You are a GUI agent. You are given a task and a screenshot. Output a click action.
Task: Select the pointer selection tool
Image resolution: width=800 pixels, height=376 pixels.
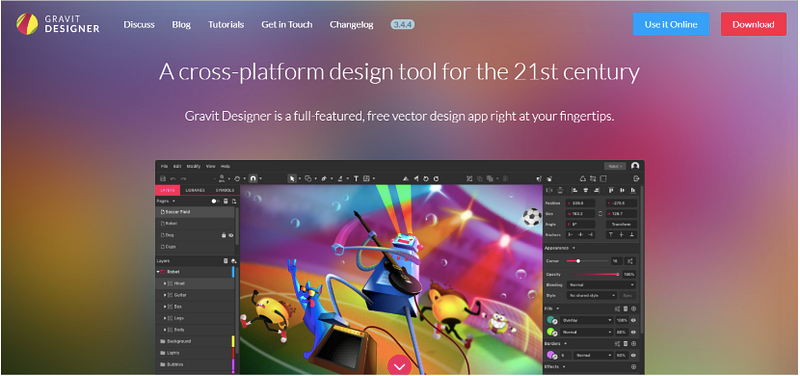click(x=292, y=179)
